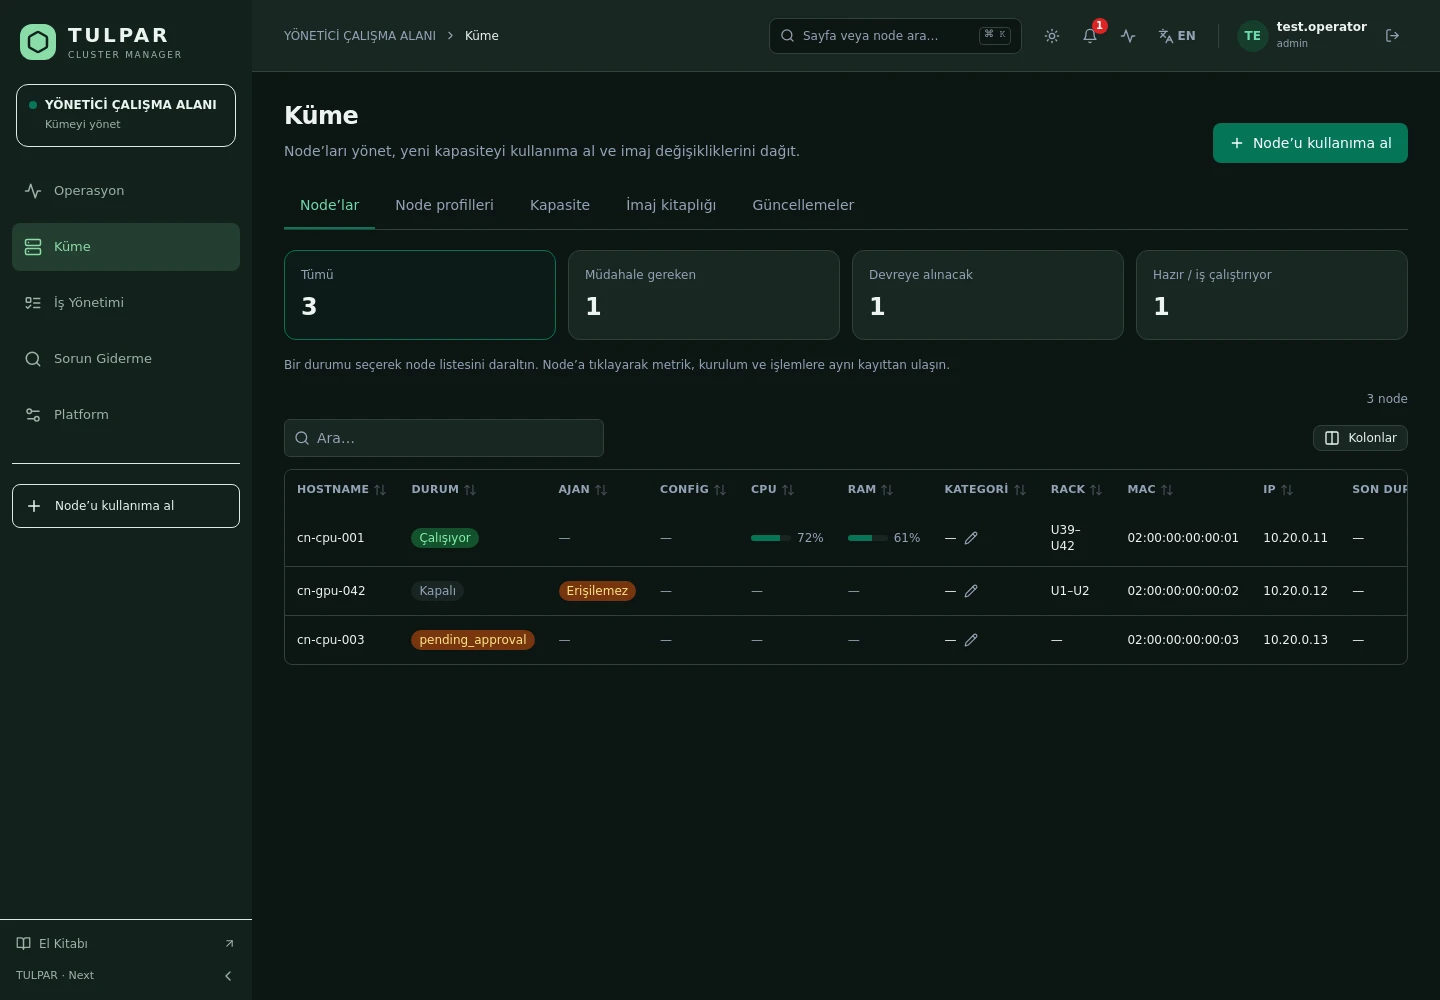Sort table by CPU column

pyautogui.click(x=773, y=490)
